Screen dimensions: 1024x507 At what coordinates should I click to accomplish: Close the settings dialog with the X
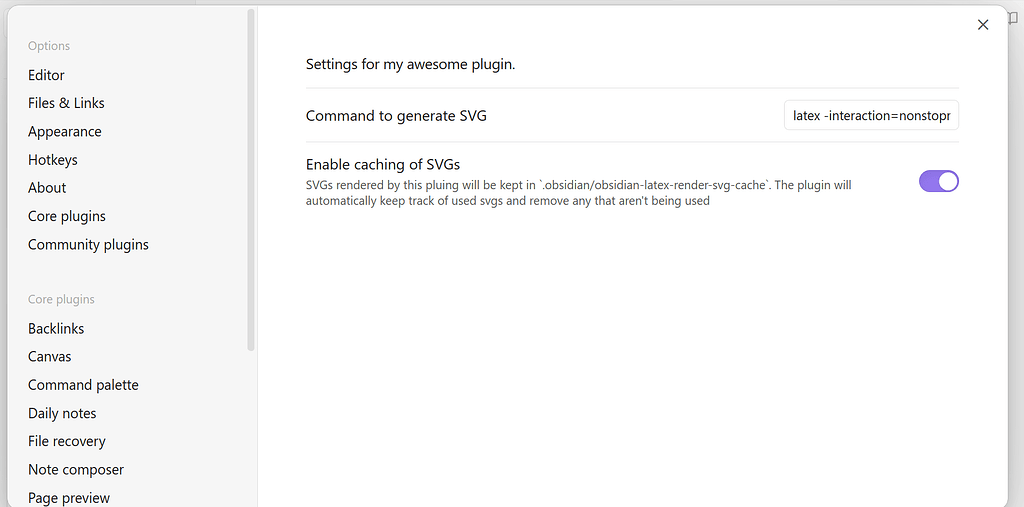[x=982, y=25]
